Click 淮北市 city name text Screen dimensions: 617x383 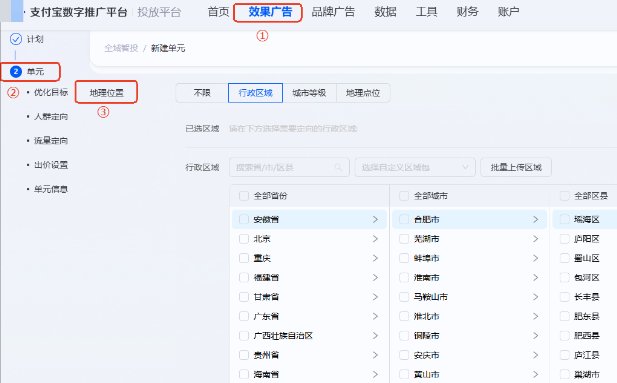click(427, 316)
